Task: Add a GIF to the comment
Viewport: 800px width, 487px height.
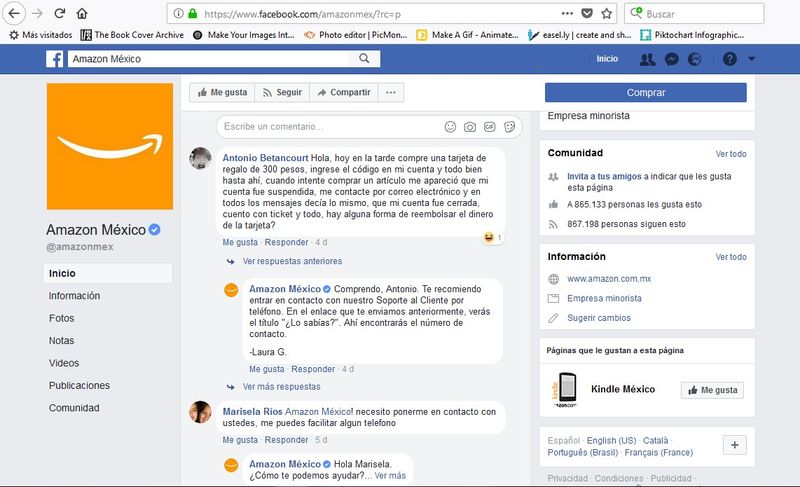Action: (490, 127)
